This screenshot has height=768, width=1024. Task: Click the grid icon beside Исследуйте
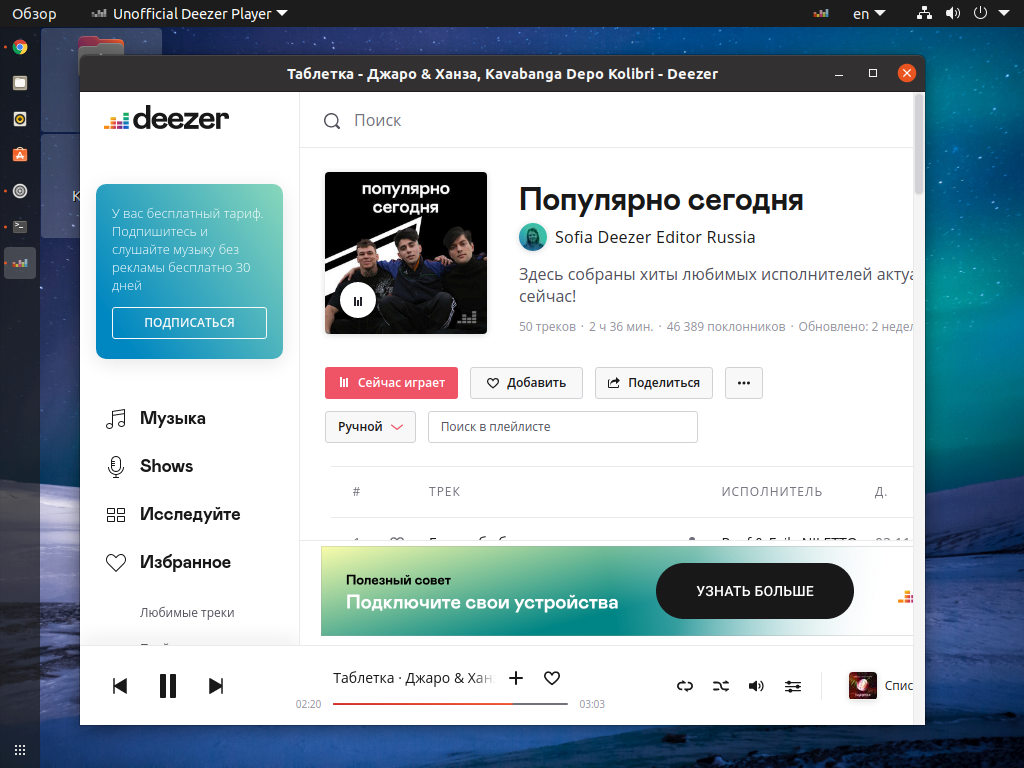[x=116, y=515]
